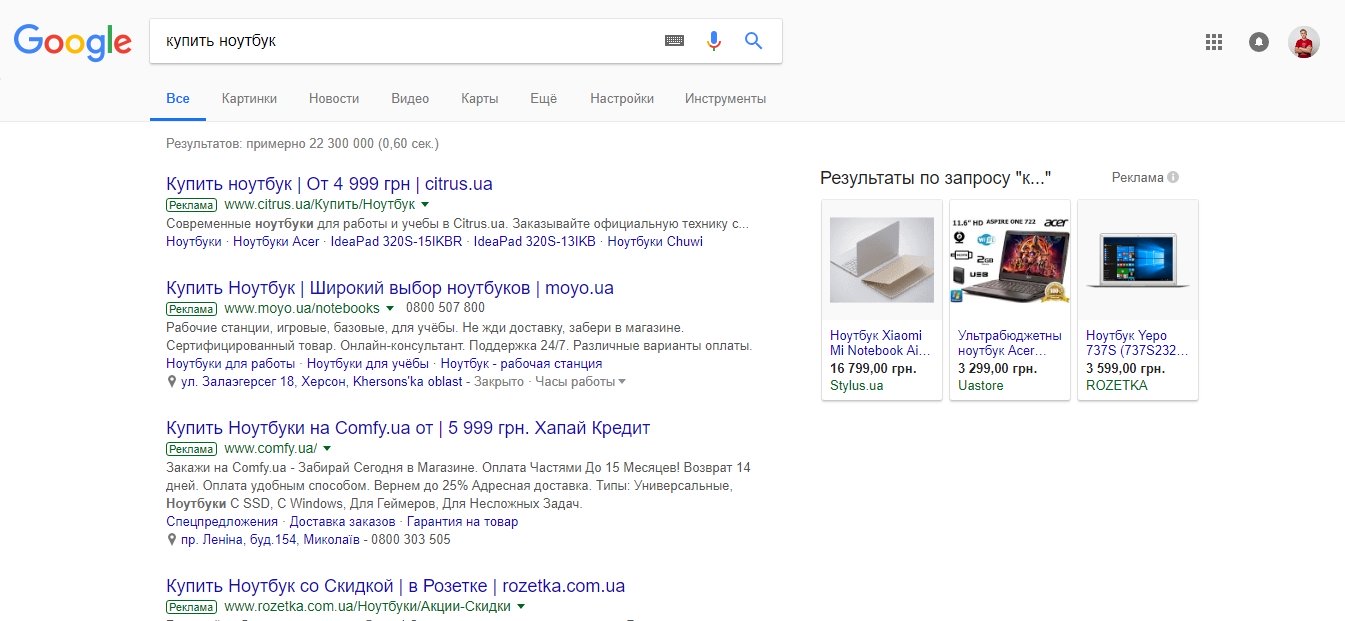Screen dimensions: 1345x621
Task: Click the Результаты по запросу heading
Action: (x=935, y=178)
